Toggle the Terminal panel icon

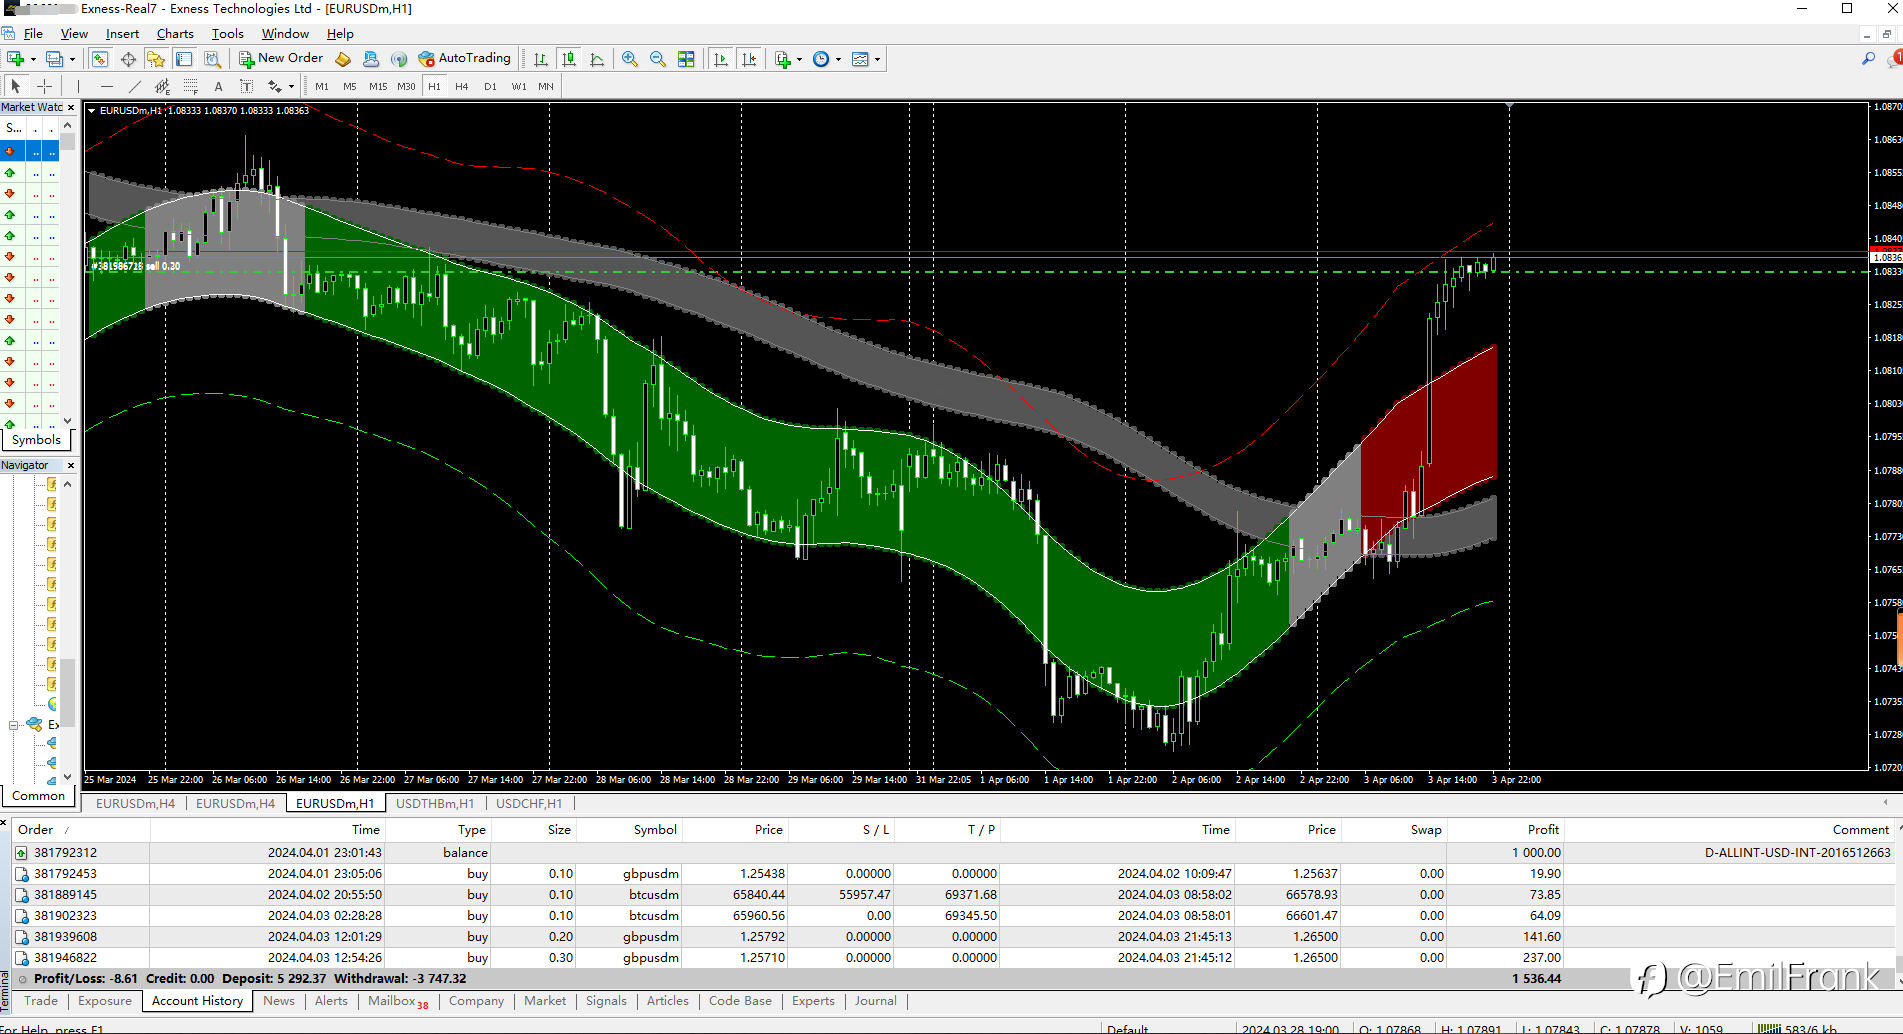(184, 59)
